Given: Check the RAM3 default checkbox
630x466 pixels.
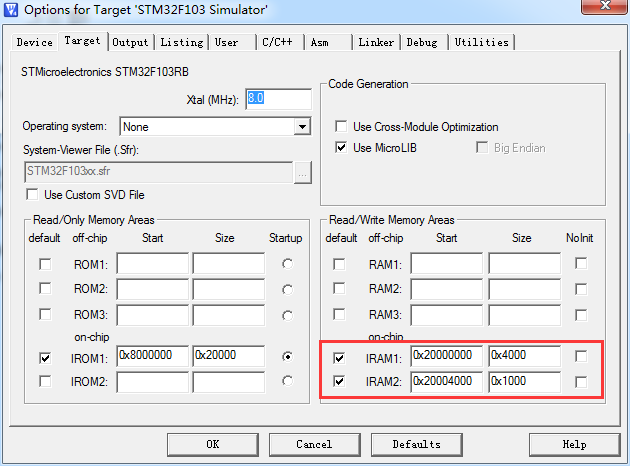Looking at the screenshot, I should (x=339, y=314).
